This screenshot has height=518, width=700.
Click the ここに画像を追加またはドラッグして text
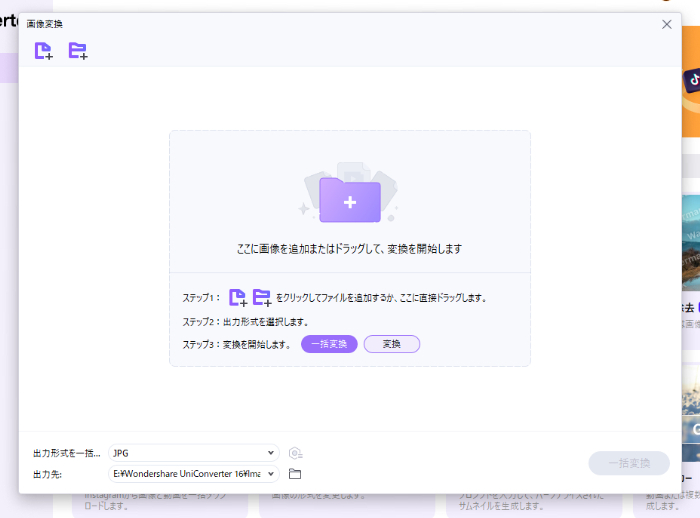(350, 249)
